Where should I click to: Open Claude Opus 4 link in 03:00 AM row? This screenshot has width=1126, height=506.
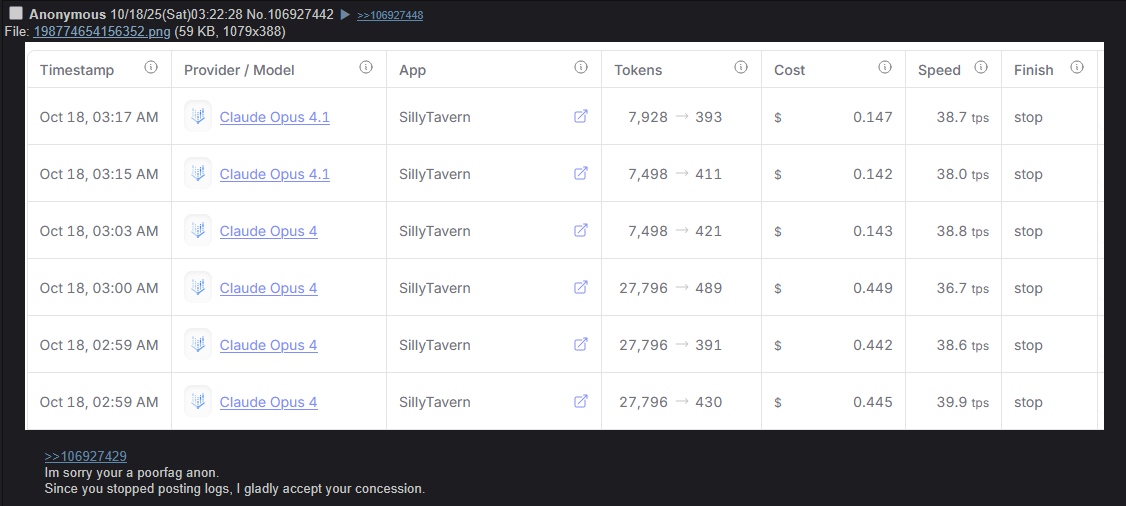(269, 289)
